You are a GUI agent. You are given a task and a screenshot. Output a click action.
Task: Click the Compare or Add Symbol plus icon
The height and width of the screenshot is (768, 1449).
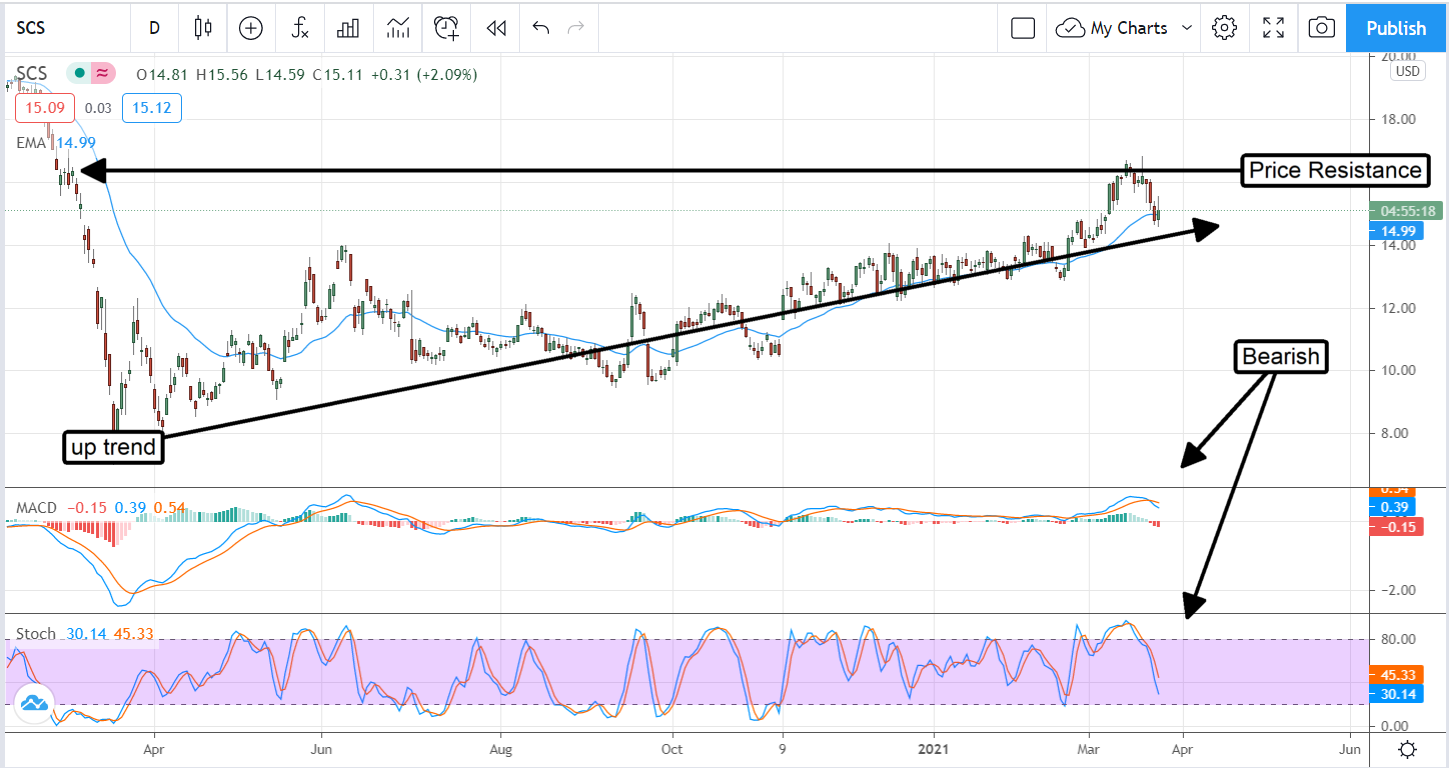250,28
